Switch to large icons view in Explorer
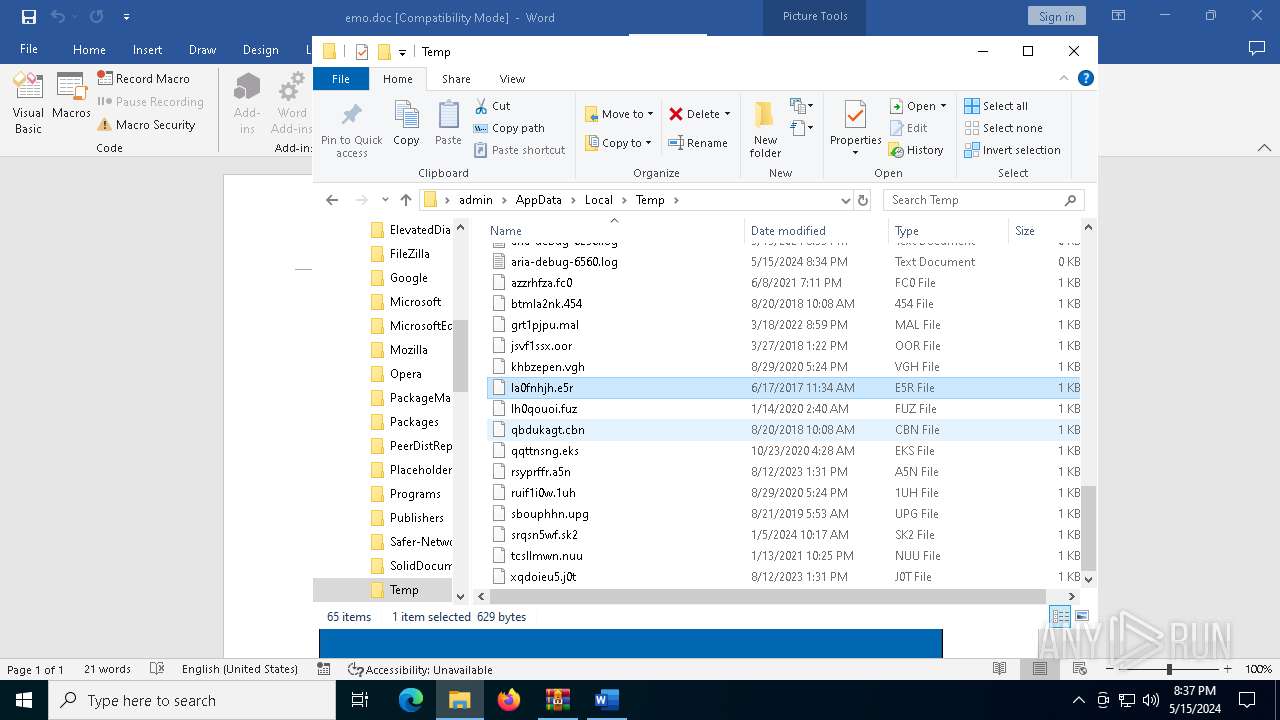 1081,617
